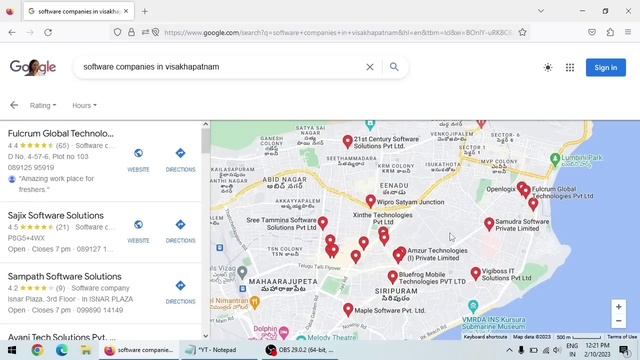Clear the search box with the X icon
Image resolution: width=640 pixels, height=360 pixels.
pos(370,67)
